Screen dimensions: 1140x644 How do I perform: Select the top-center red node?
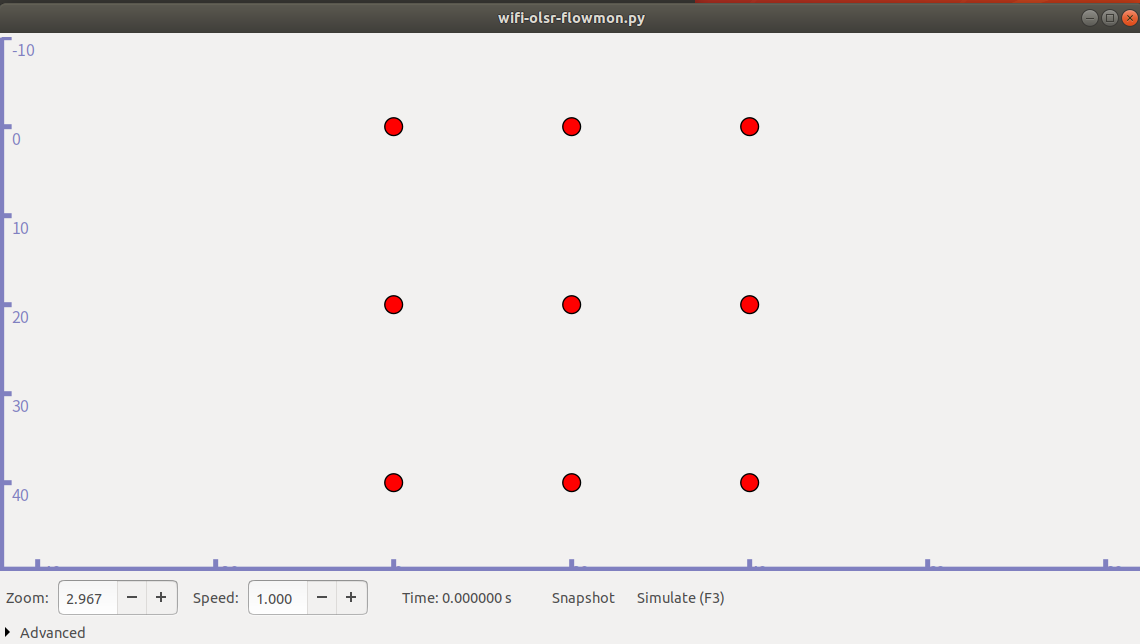(x=571, y=126)
